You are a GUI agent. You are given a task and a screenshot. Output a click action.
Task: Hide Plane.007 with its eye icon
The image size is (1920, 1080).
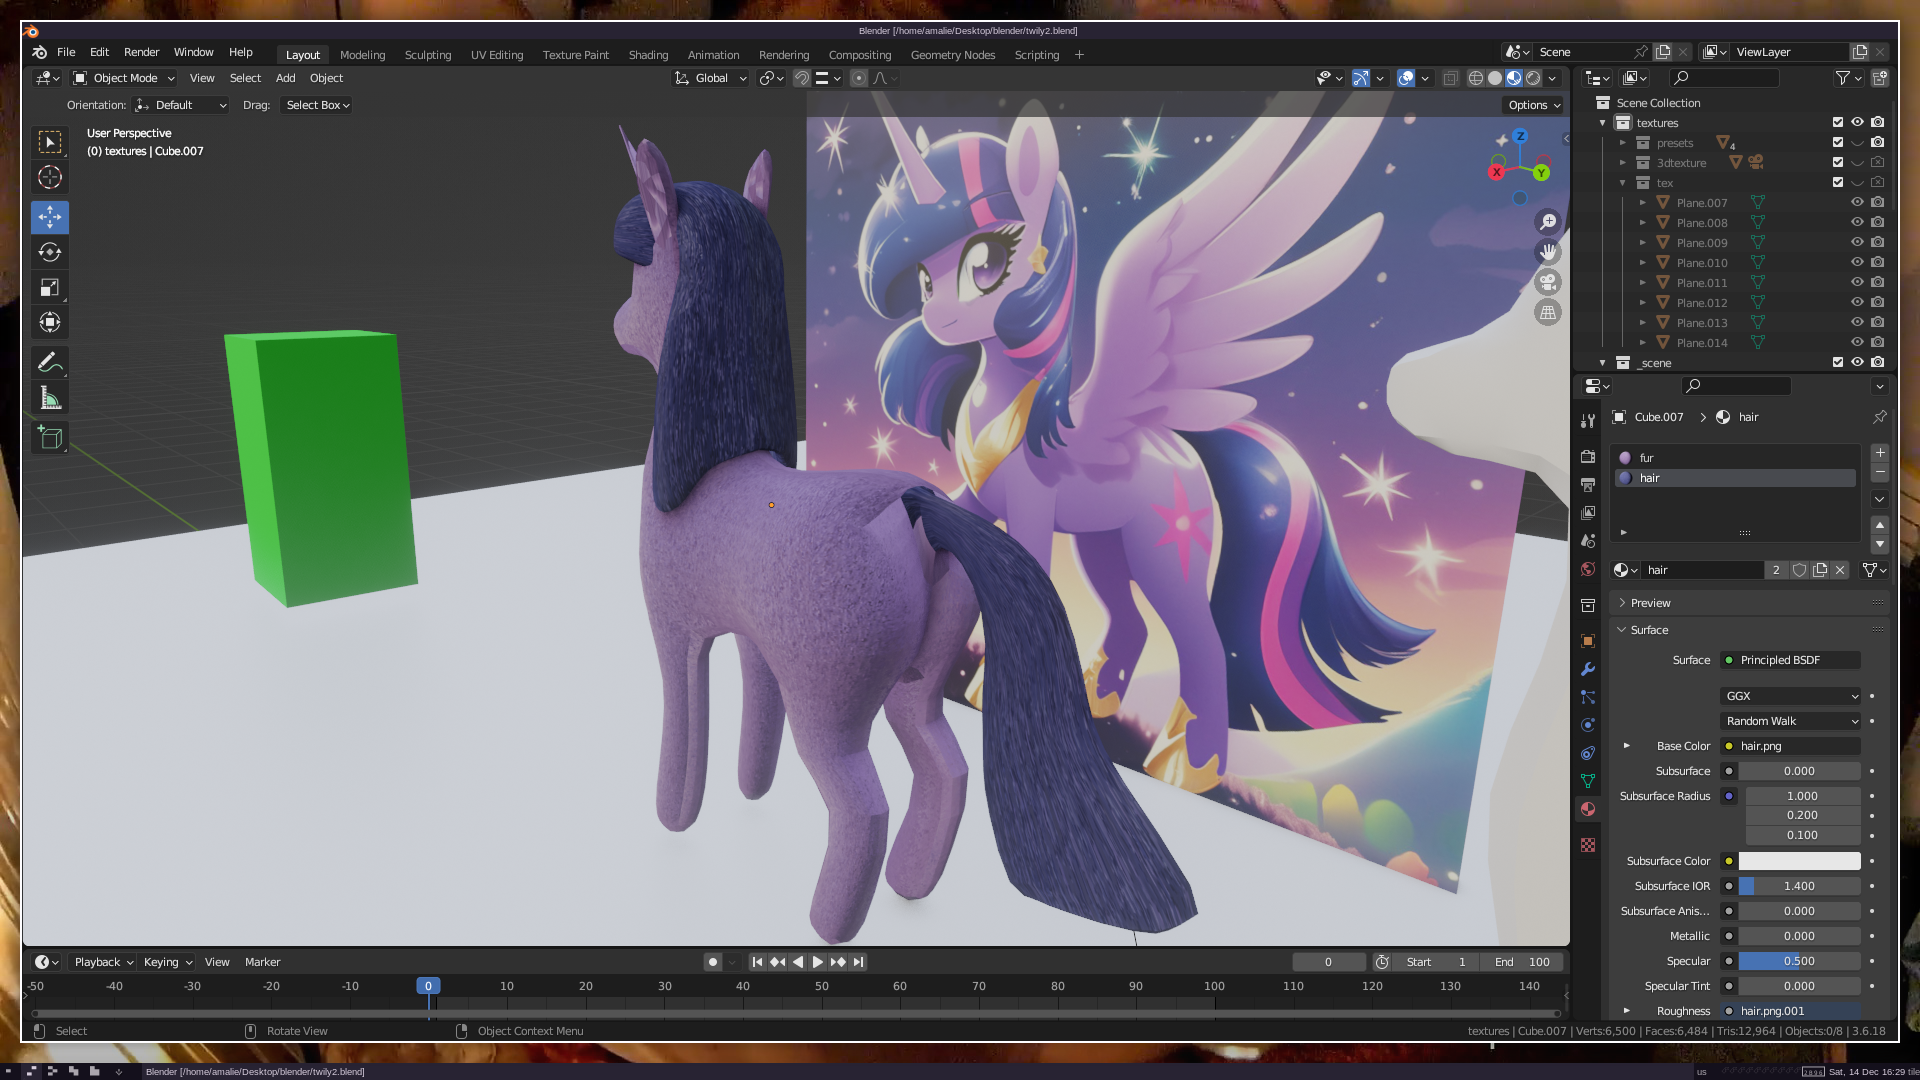point(1857,202)
